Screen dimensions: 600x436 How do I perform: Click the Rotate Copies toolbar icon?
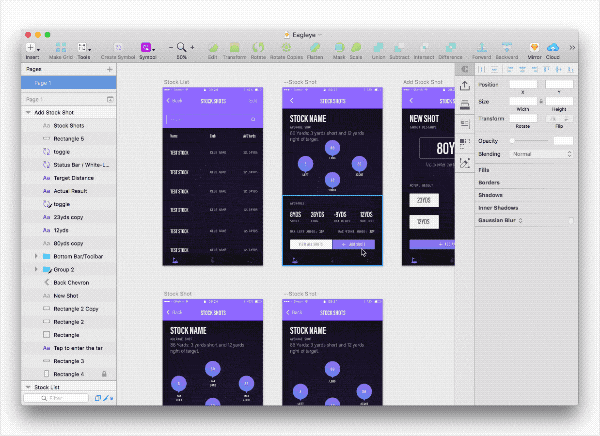[286, 47]
